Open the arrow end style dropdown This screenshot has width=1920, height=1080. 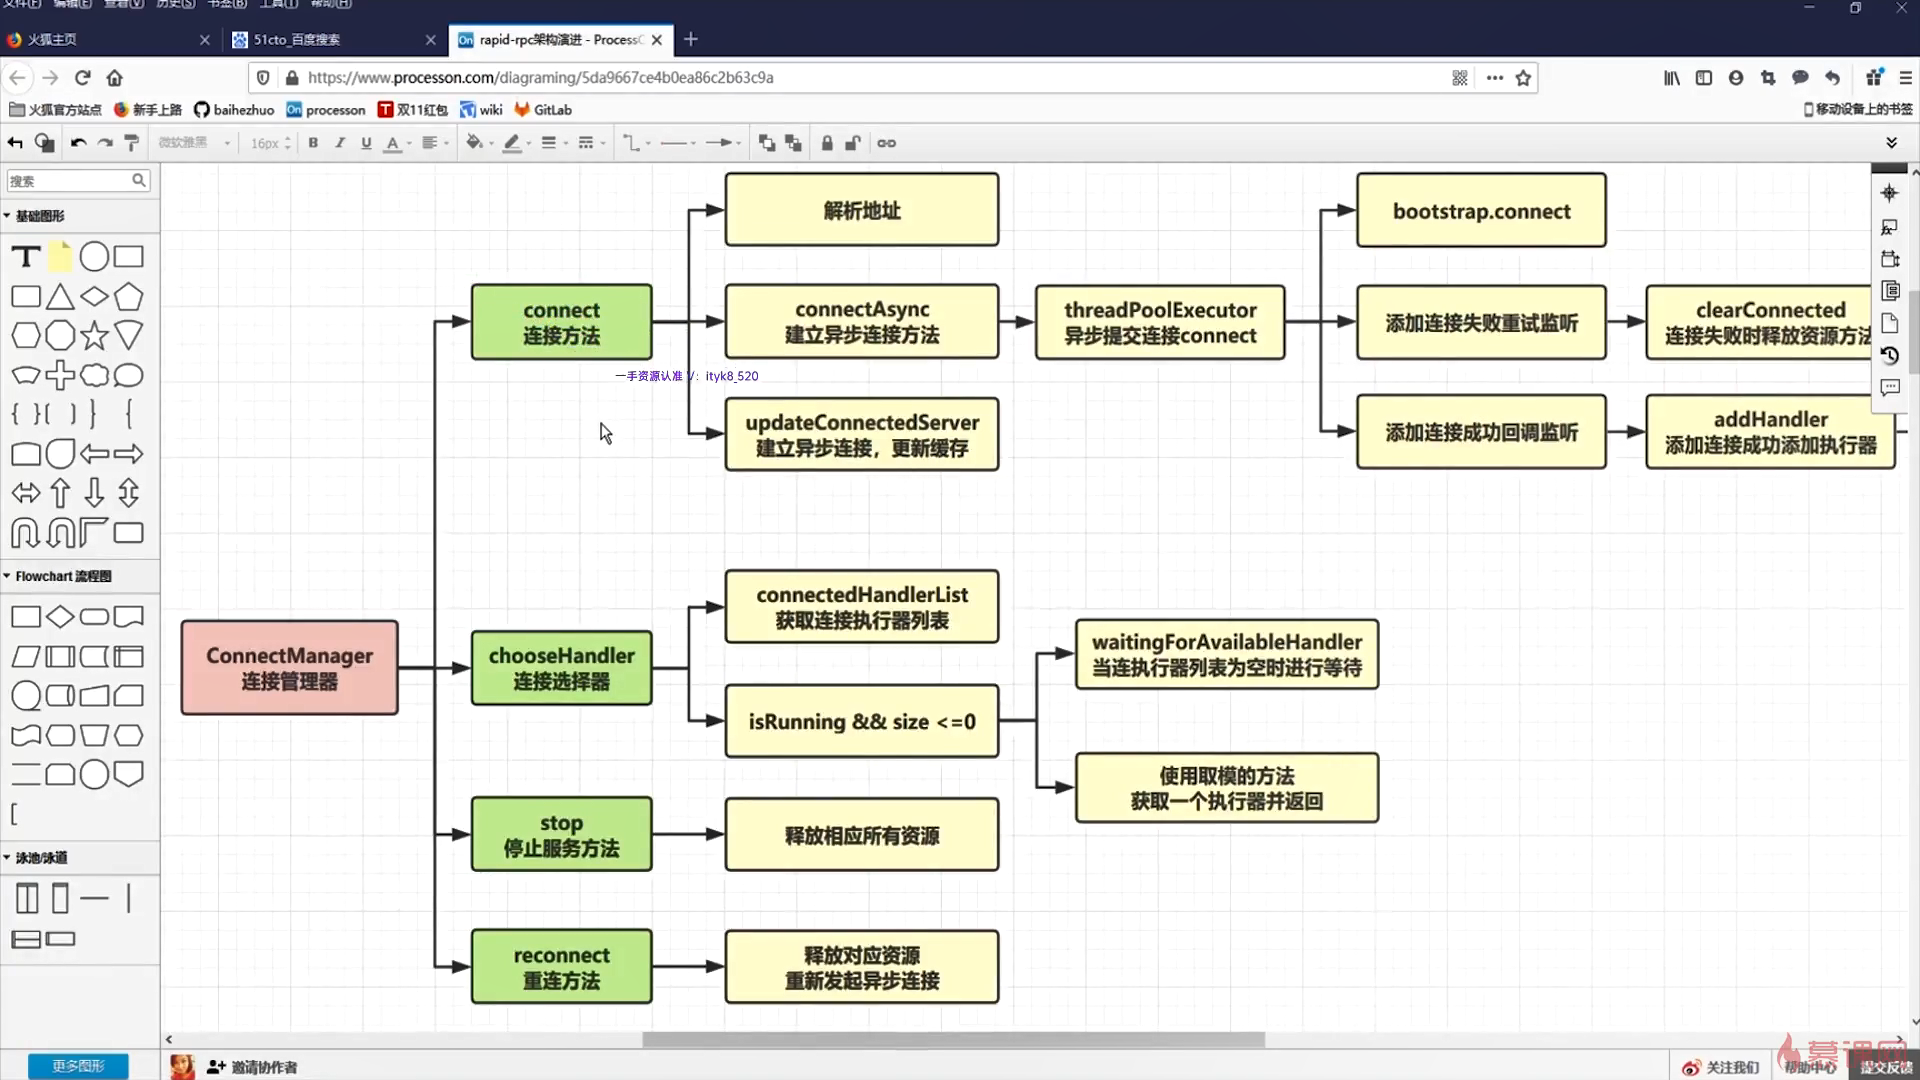(723, 143)
